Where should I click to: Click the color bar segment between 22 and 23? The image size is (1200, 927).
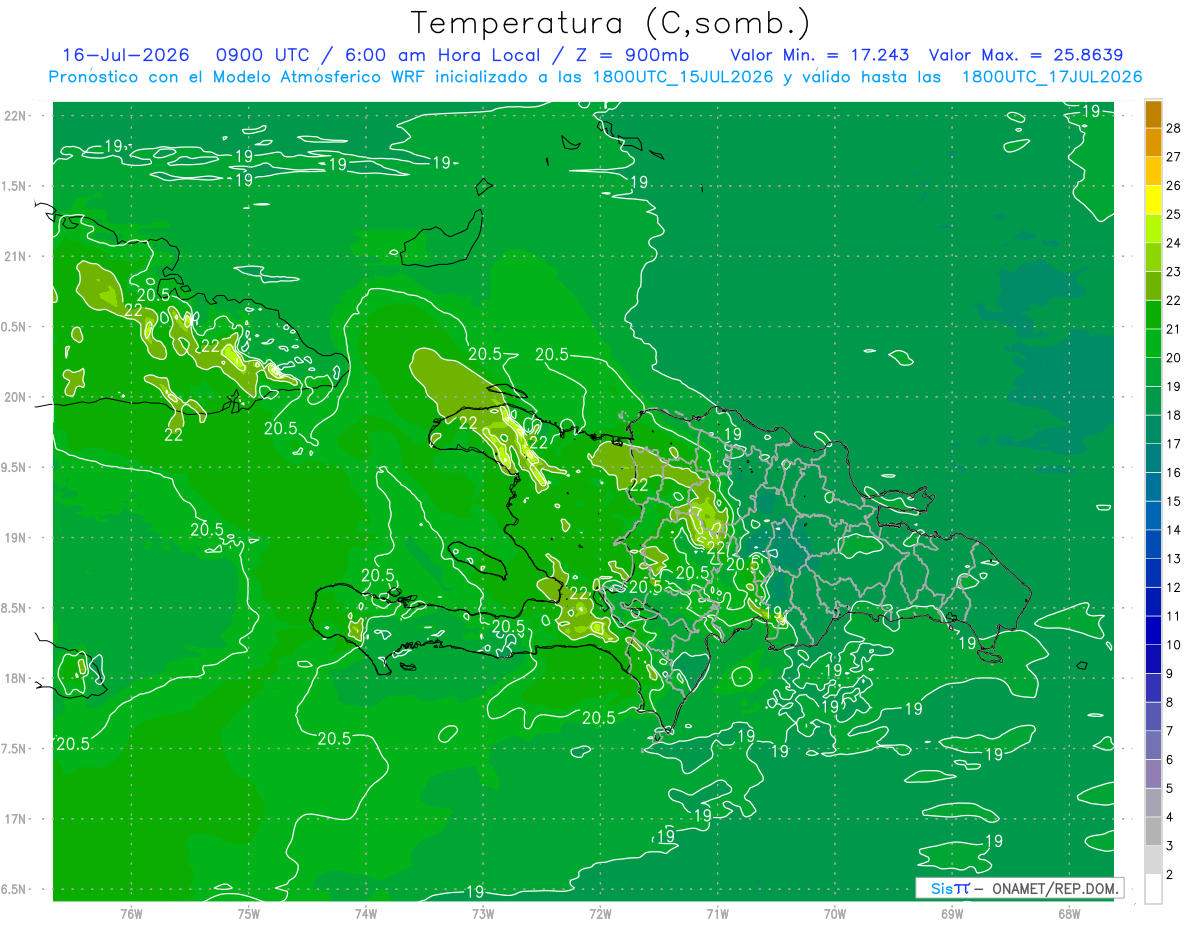[1153, 286]
